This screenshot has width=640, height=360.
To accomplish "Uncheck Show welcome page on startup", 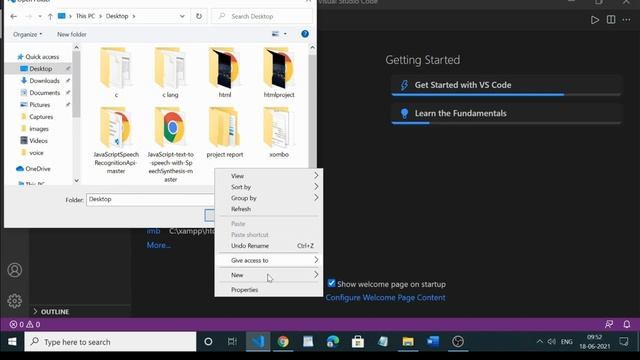I will (331, 283).
